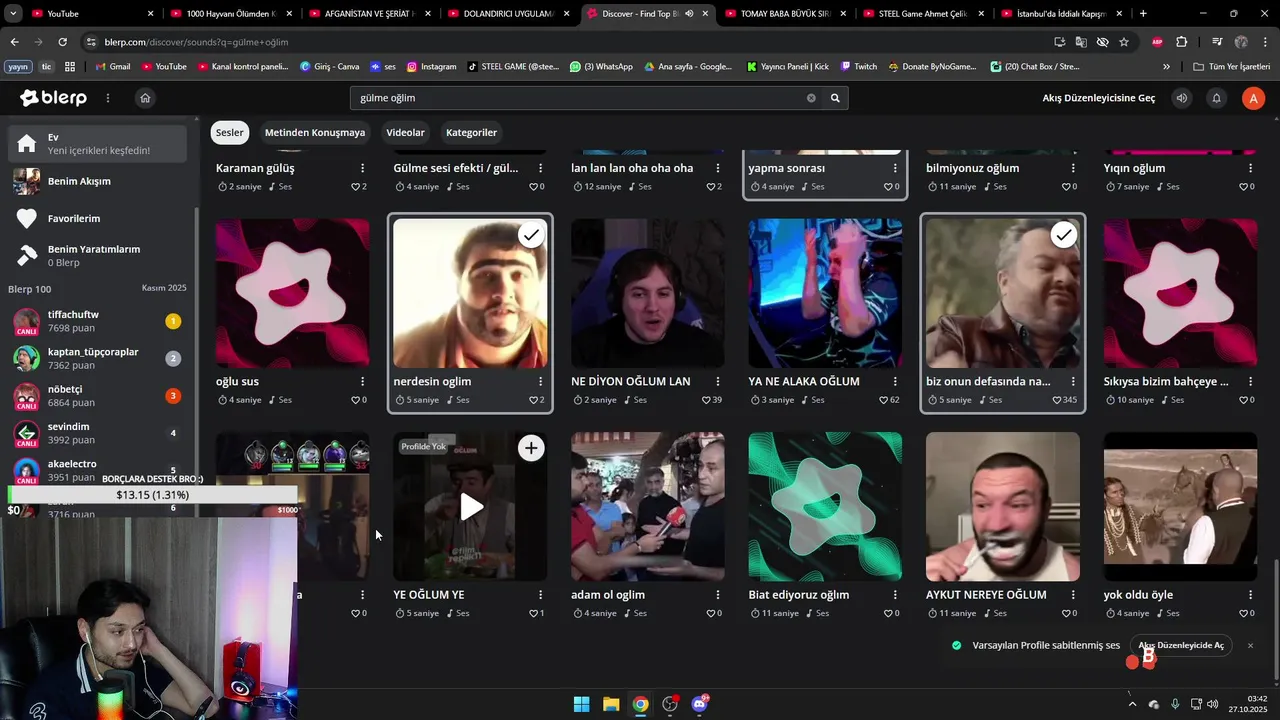Add YE OĞLUM YE with plus icon
This screenshot has width=1280, height=720.
click(x=531, y=448)
